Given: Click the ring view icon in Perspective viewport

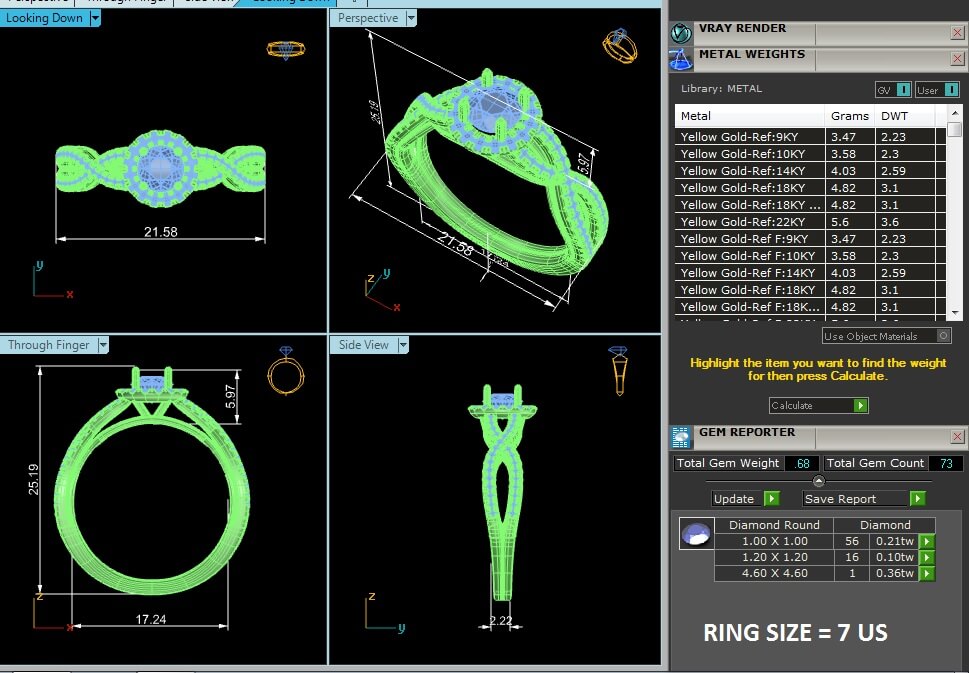Looking at the screenshot, I should [x=619, y=44].
